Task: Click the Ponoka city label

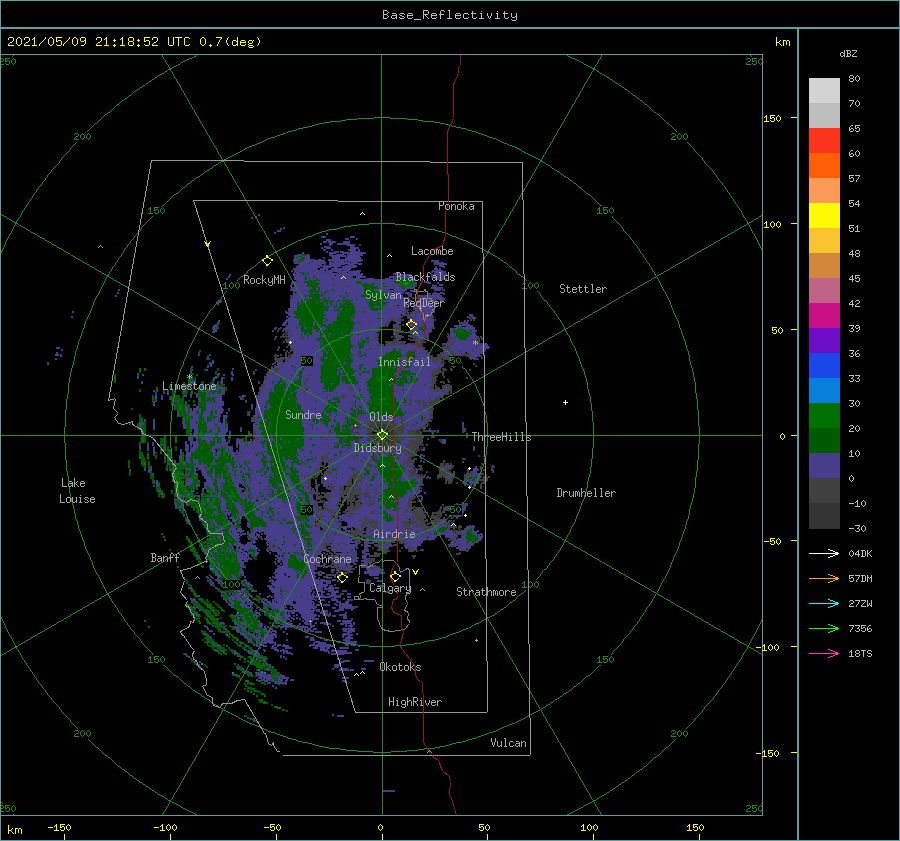Action: tap(456, 206)
